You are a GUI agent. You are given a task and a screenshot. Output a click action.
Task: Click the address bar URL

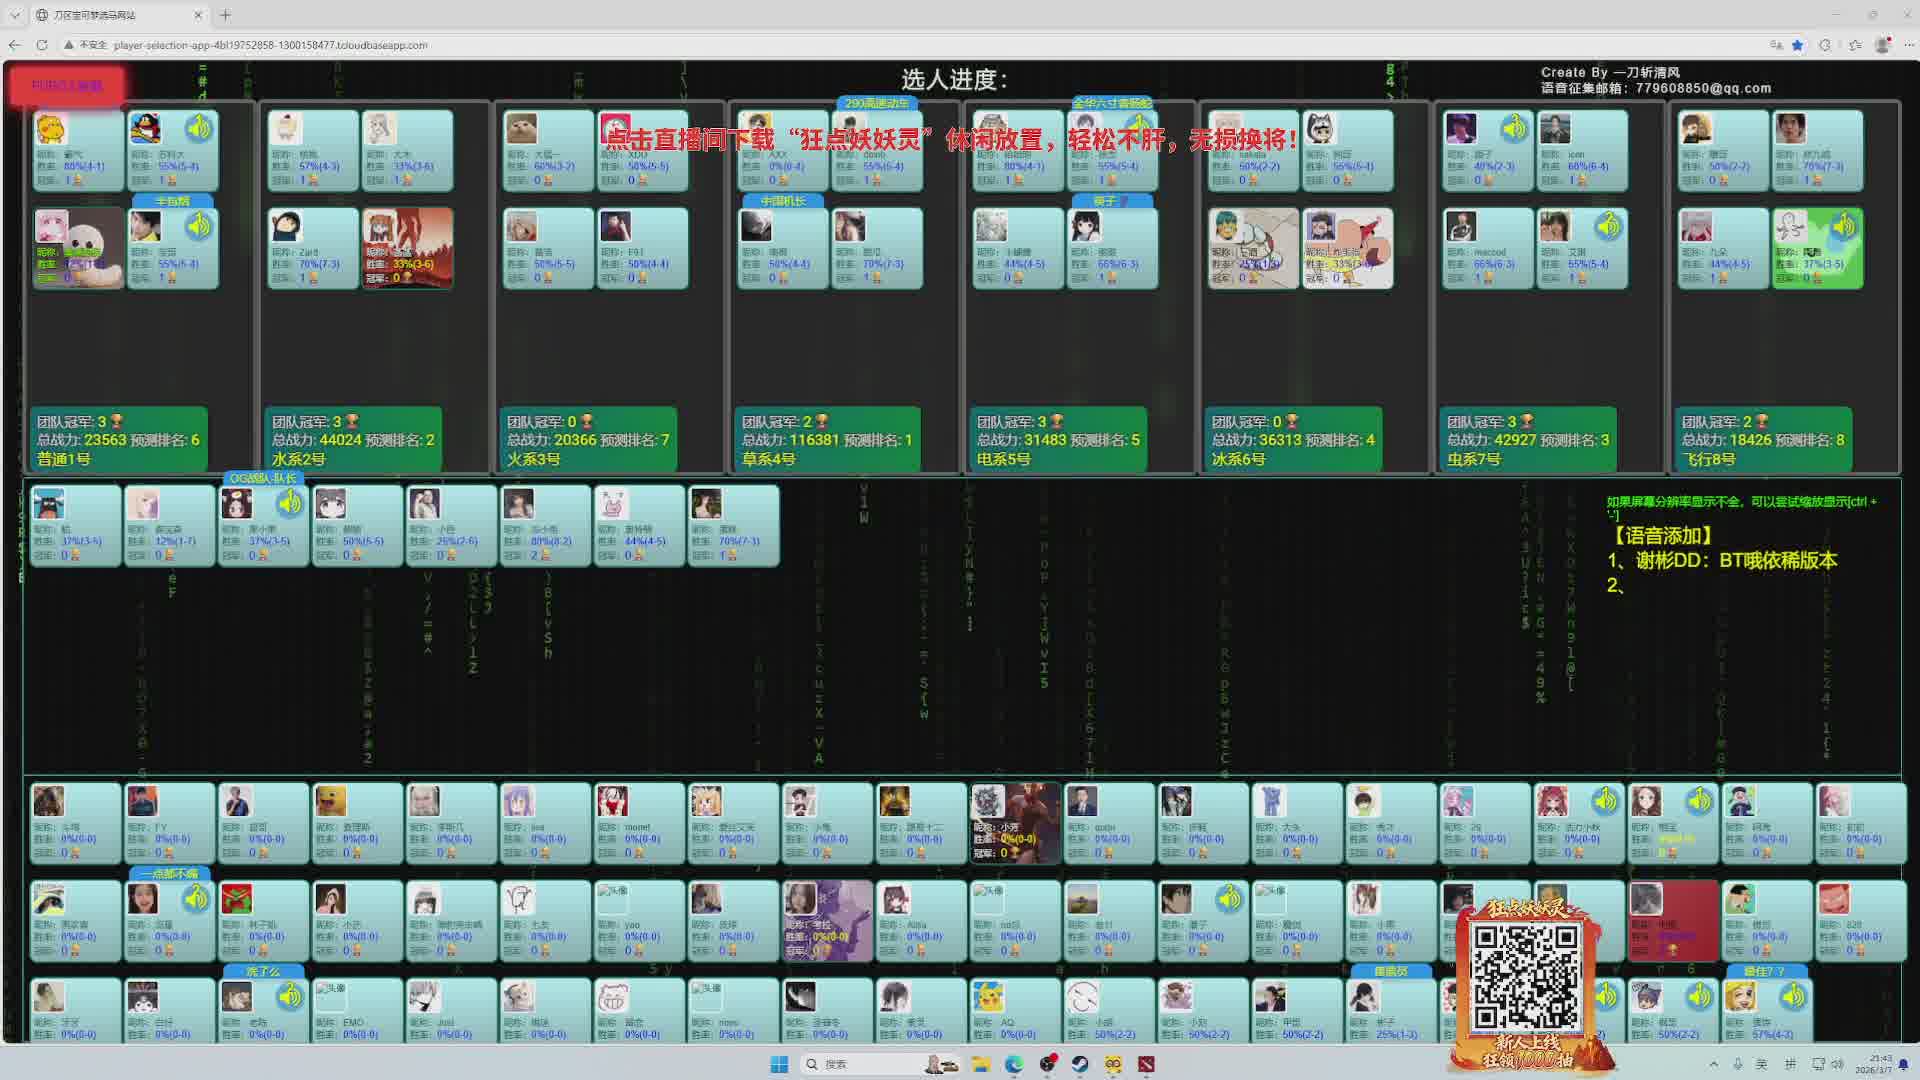coord(270,45)
